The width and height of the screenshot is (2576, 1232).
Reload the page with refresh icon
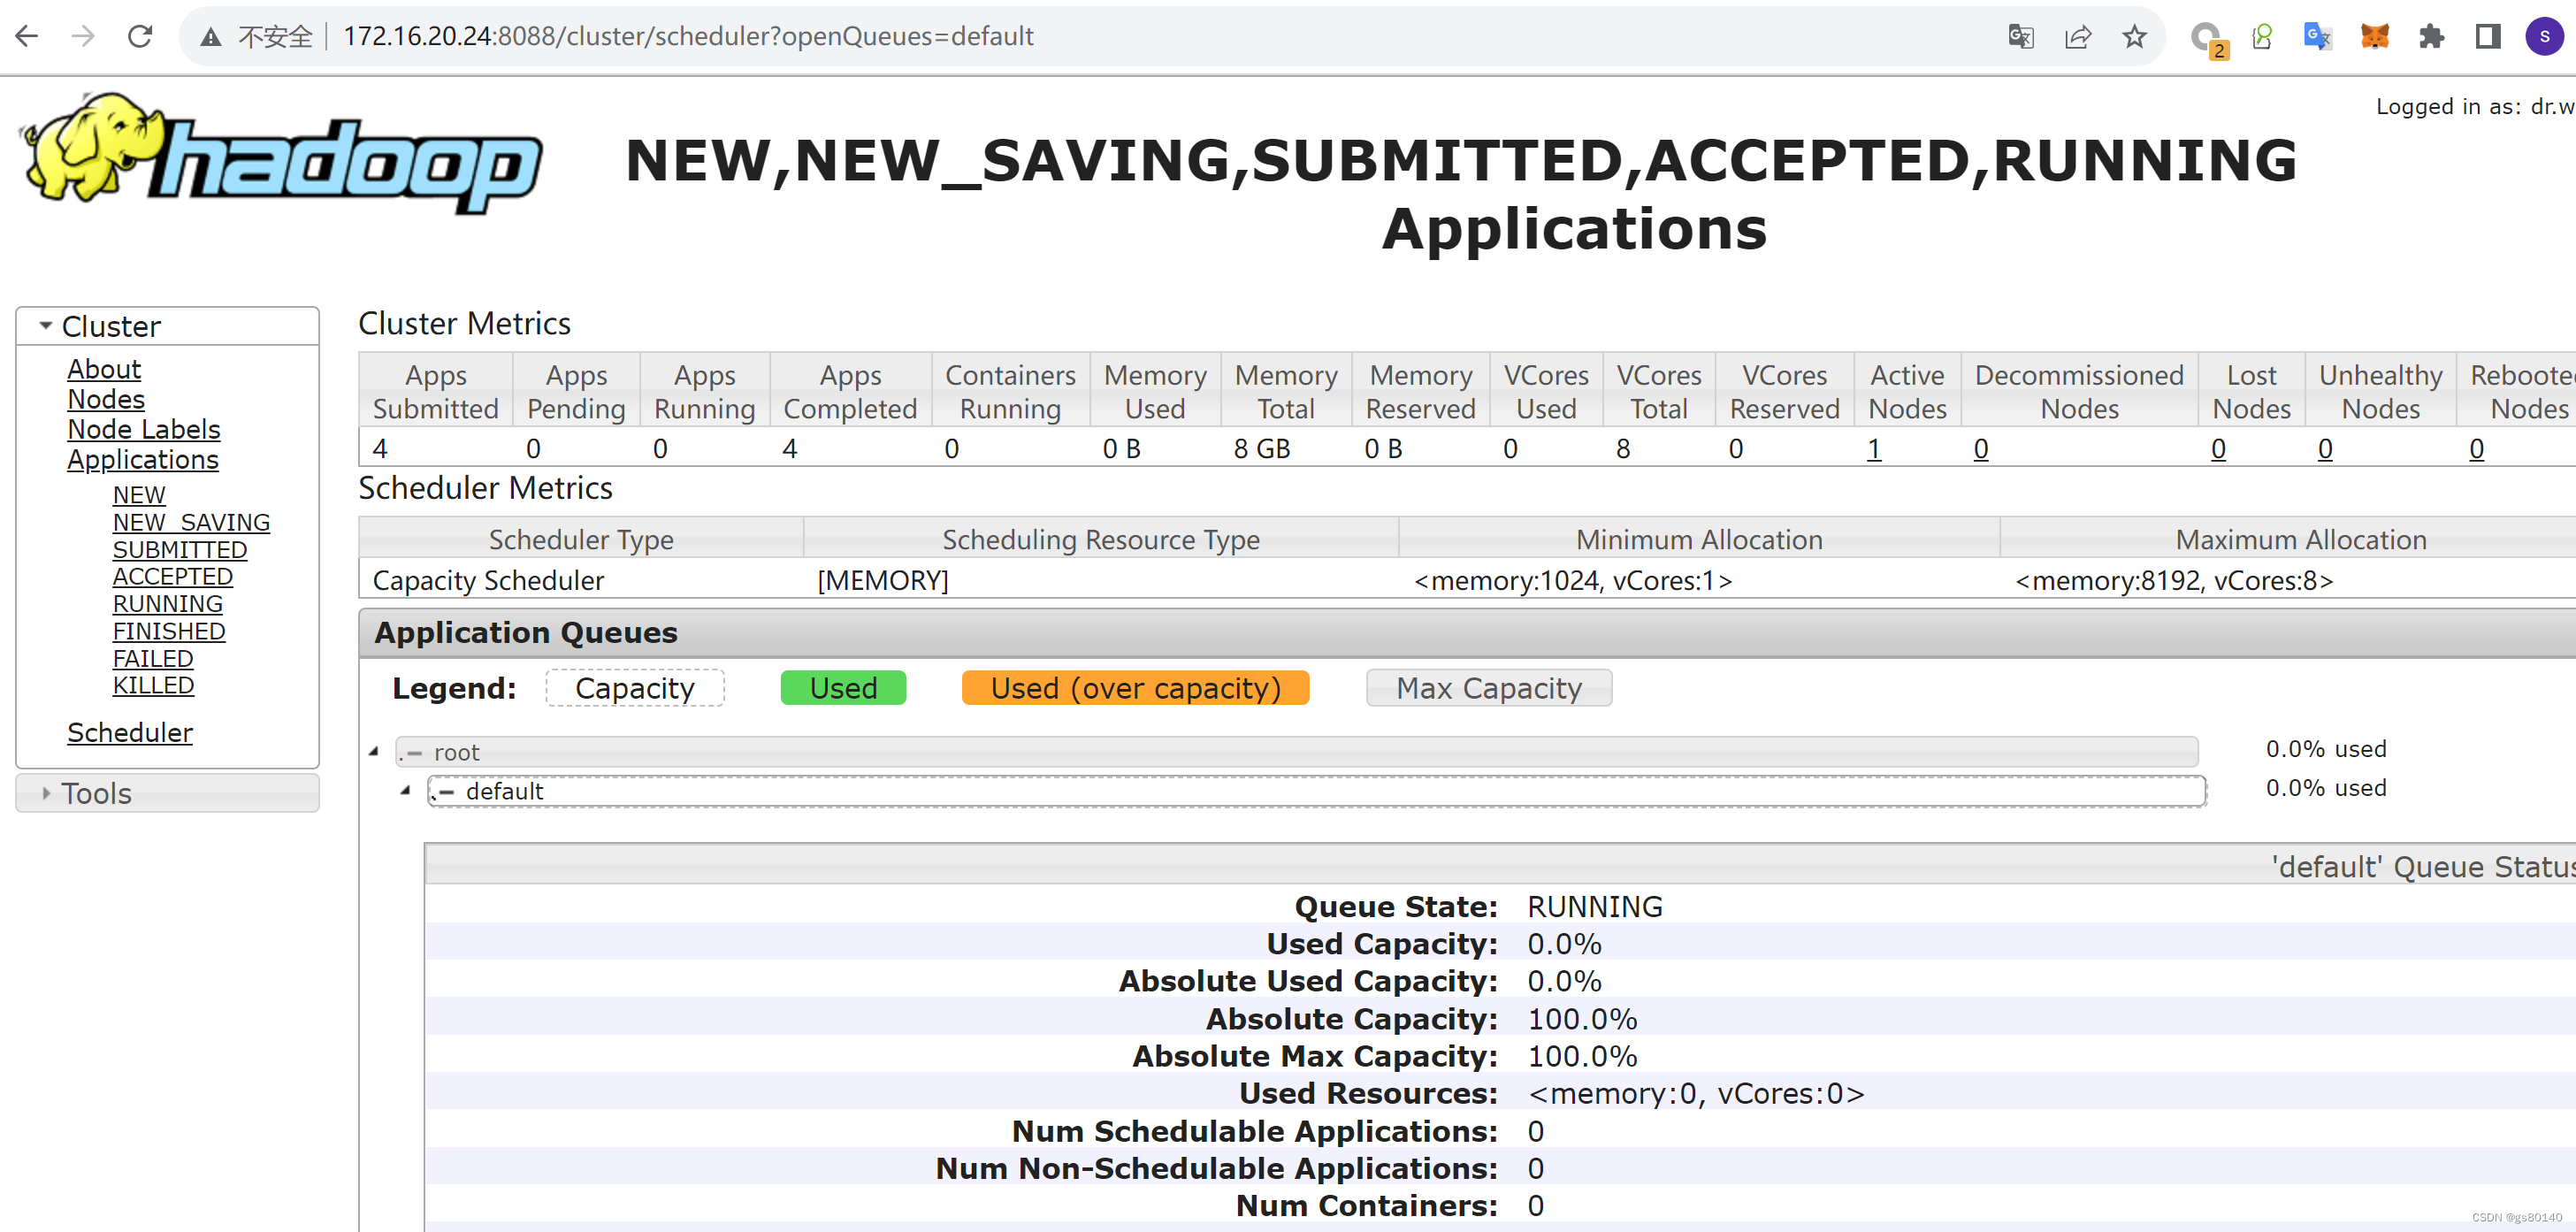click(140, 37)
